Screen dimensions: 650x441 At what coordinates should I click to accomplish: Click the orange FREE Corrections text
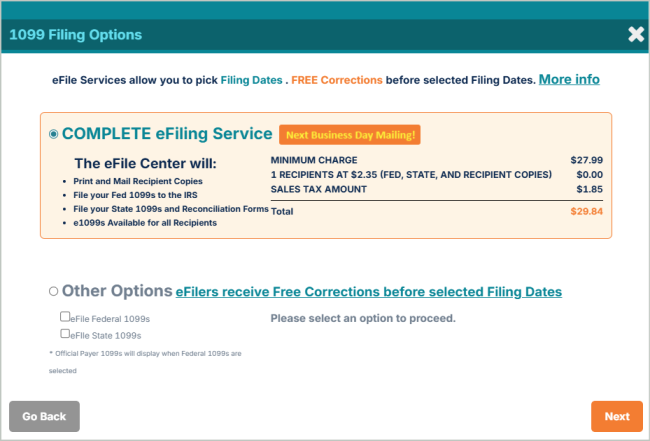(x=337, y=80)
